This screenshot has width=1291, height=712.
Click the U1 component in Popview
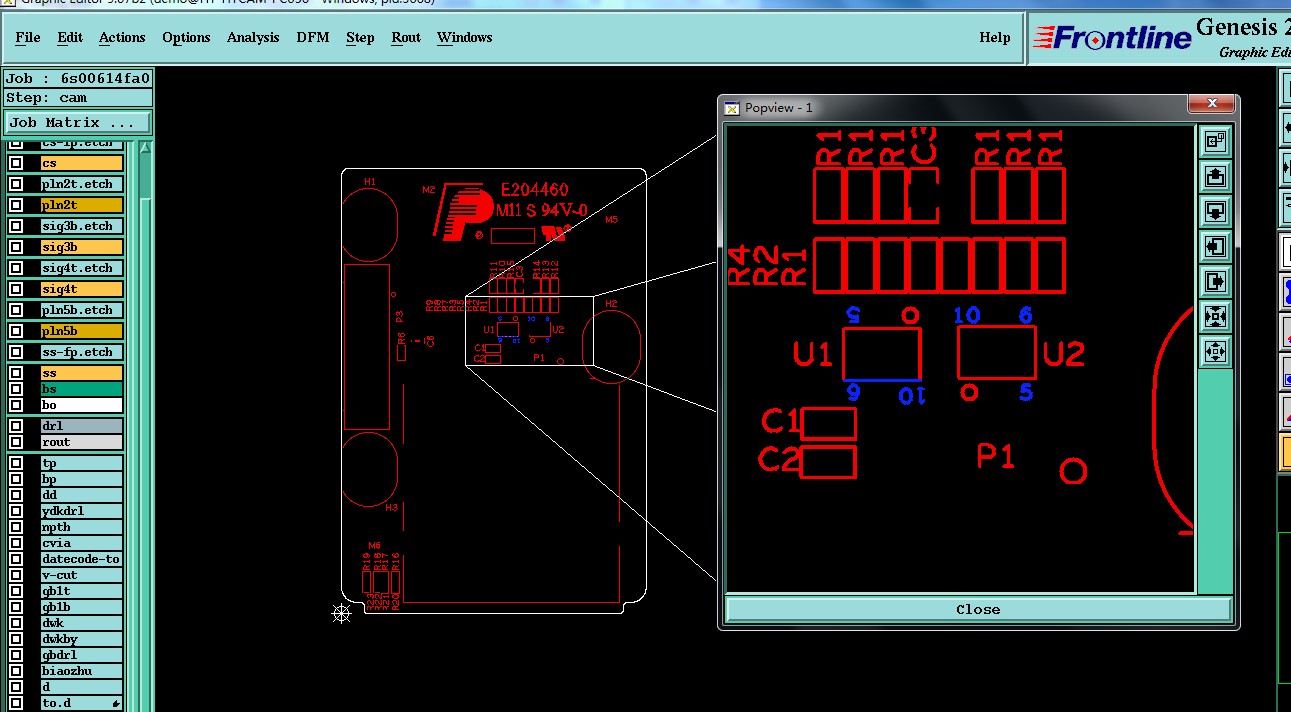coord(881,354)
